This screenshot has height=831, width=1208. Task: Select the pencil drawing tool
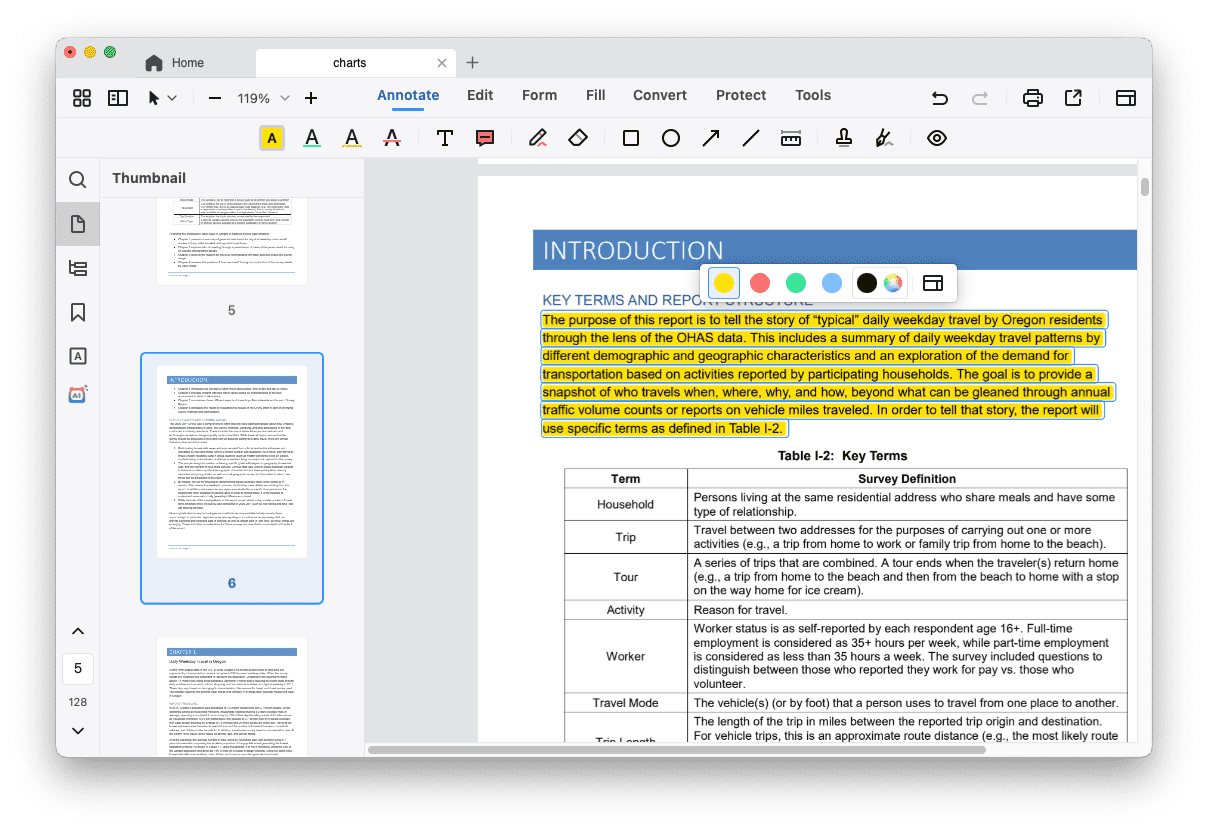pos(538,138)
